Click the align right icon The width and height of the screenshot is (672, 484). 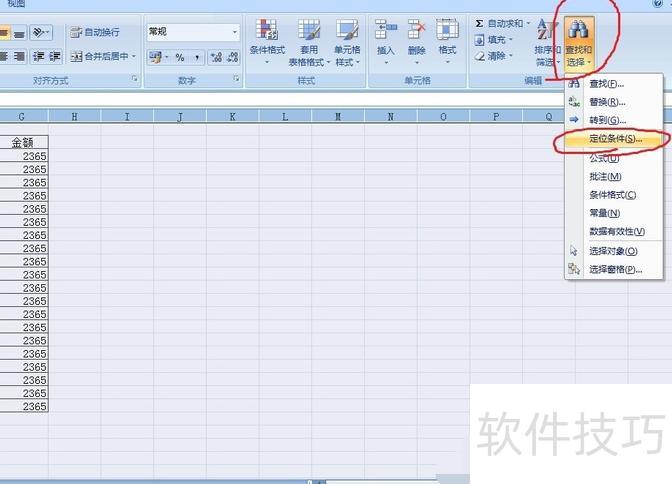click(19, 57)
